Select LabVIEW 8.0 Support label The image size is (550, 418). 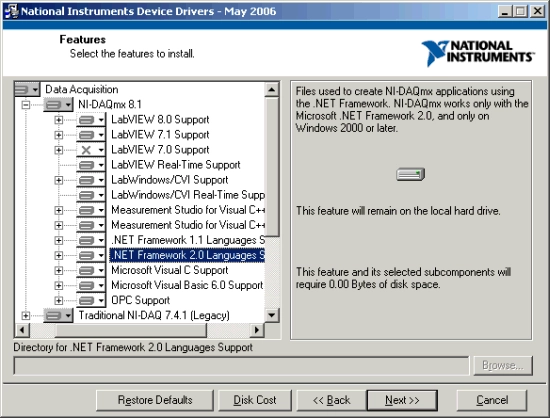point(160,120)
